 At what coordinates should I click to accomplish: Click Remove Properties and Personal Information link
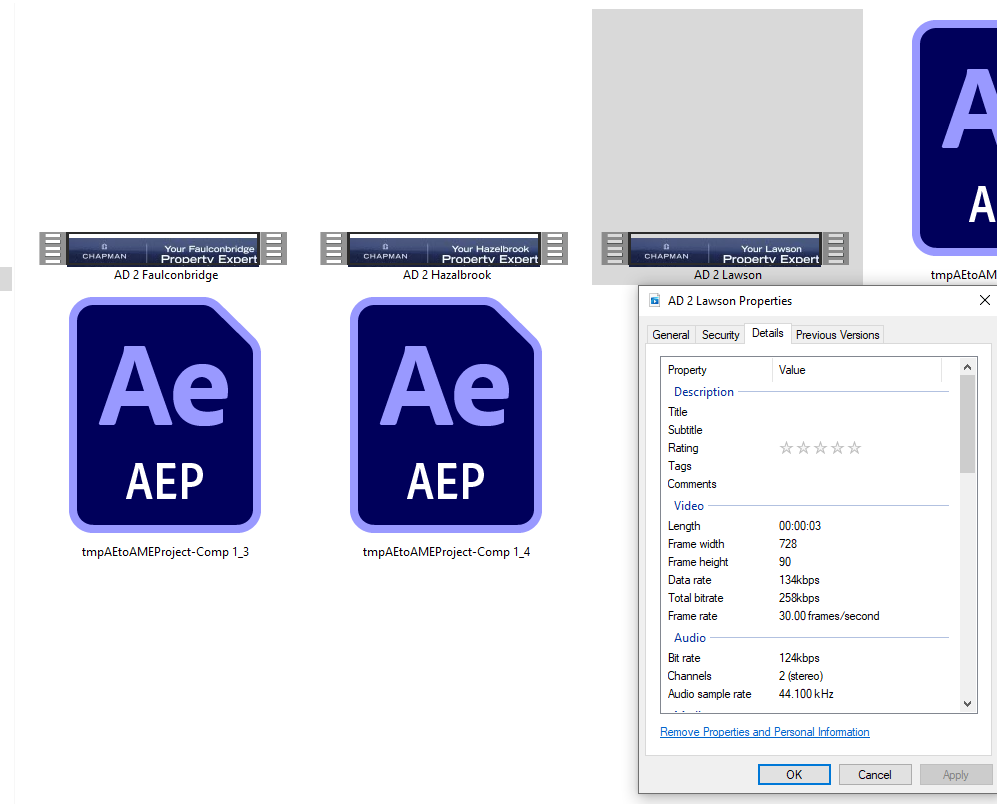765,732
